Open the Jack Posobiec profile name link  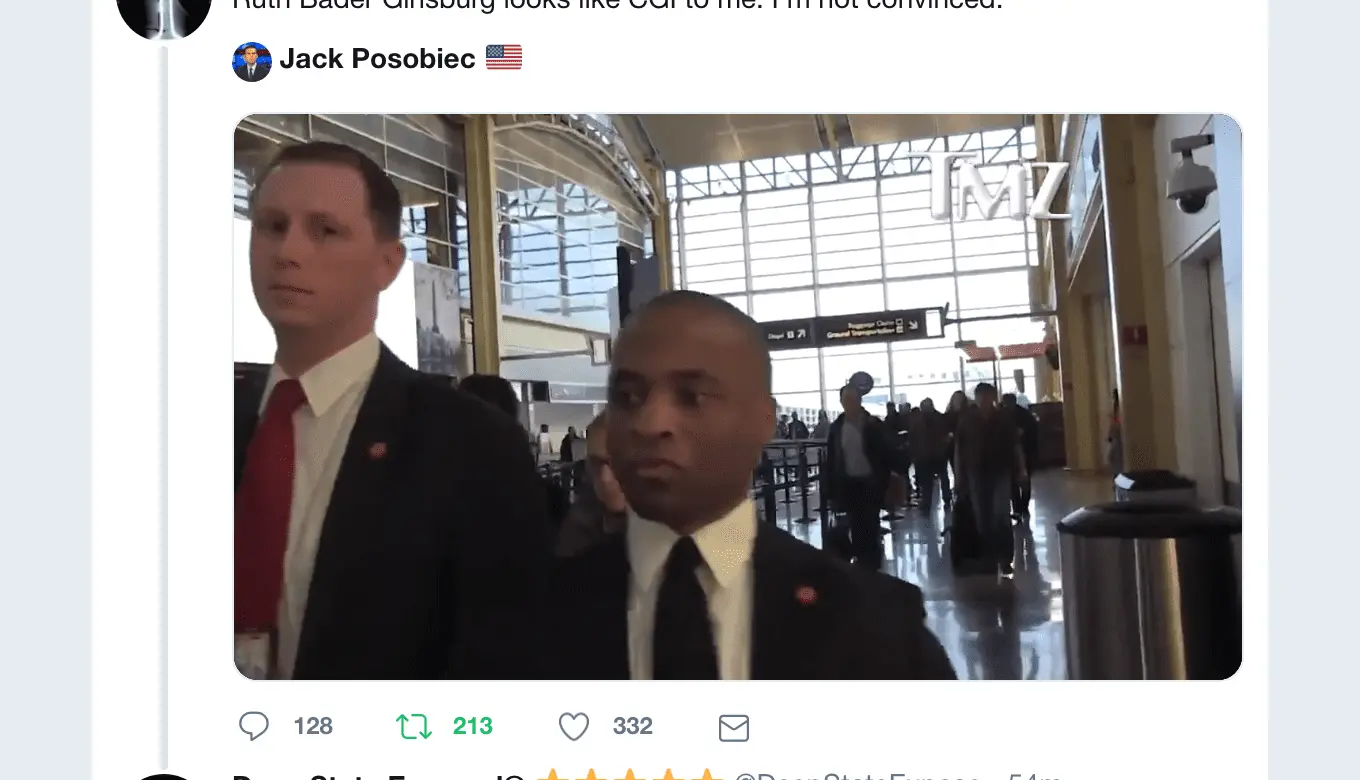[377, 59]
